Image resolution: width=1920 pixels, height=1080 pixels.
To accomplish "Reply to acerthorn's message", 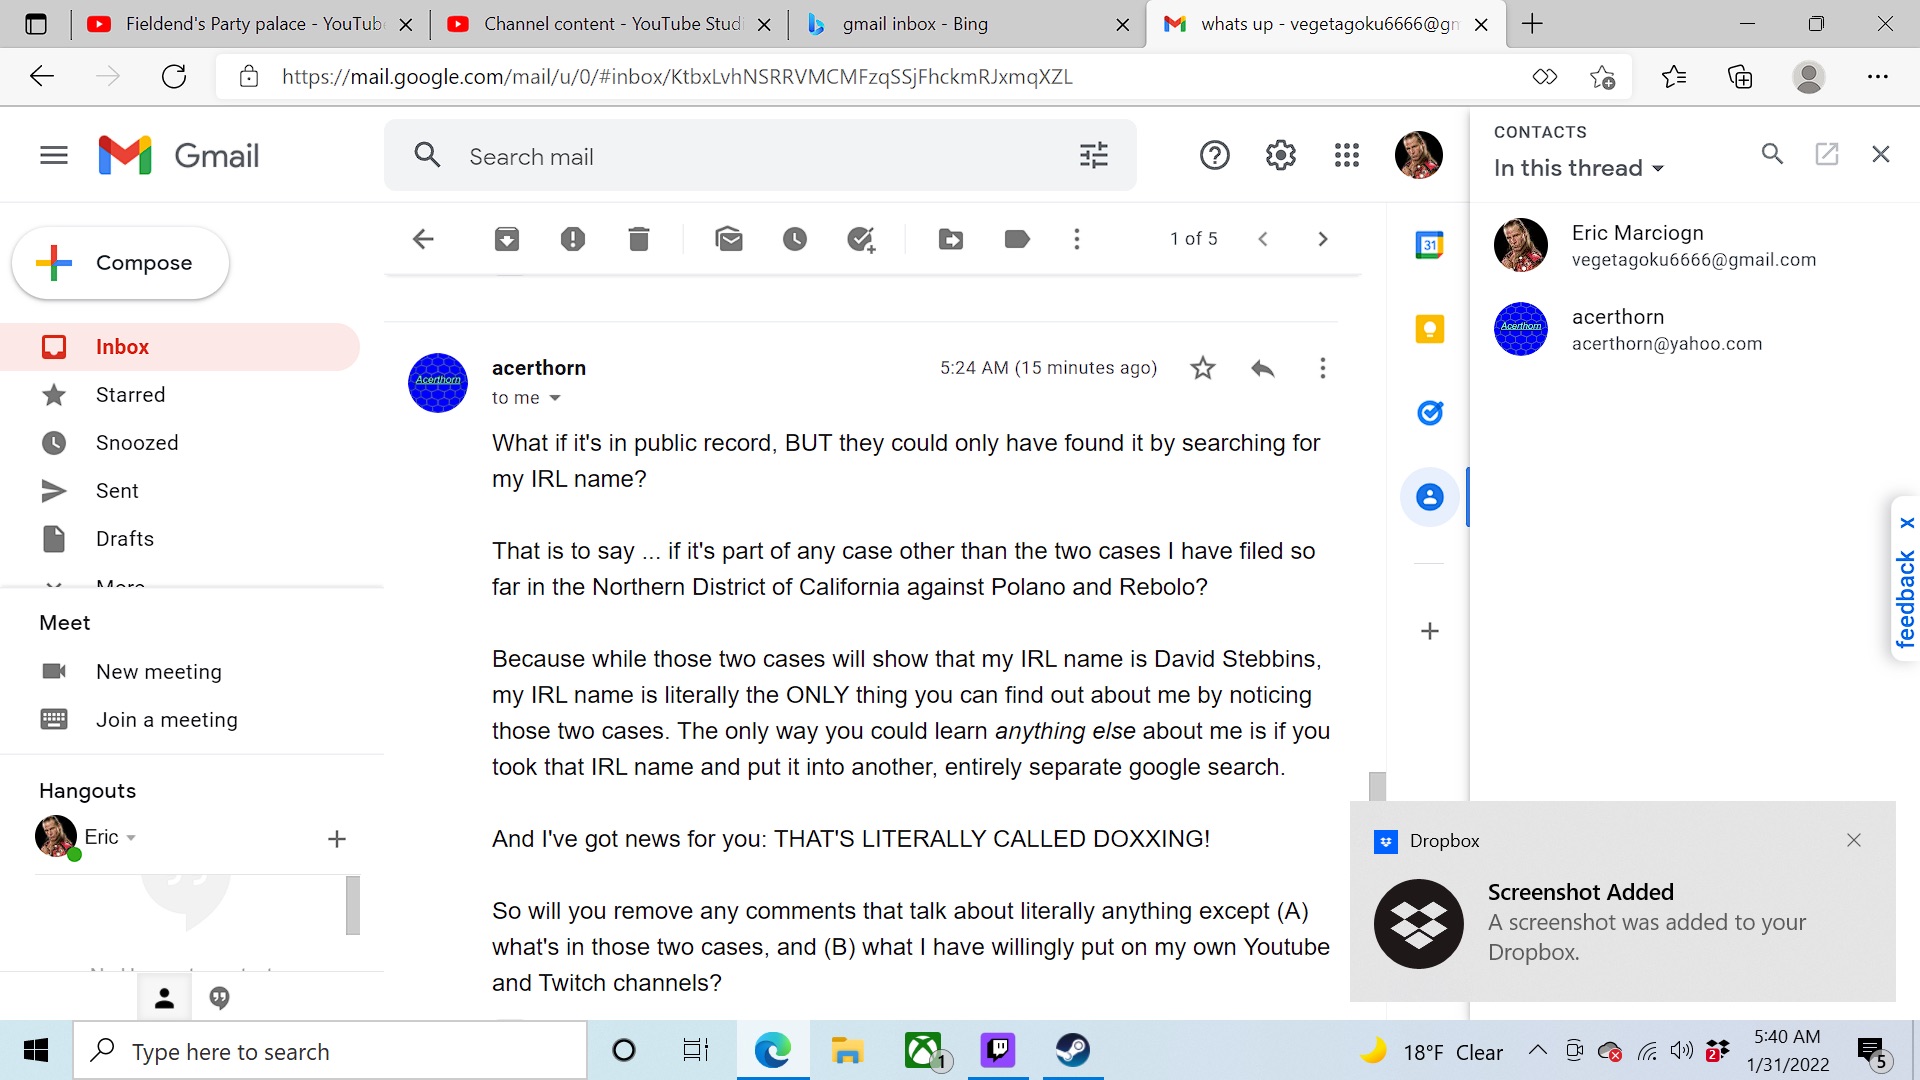I will tap(1263, 368).
